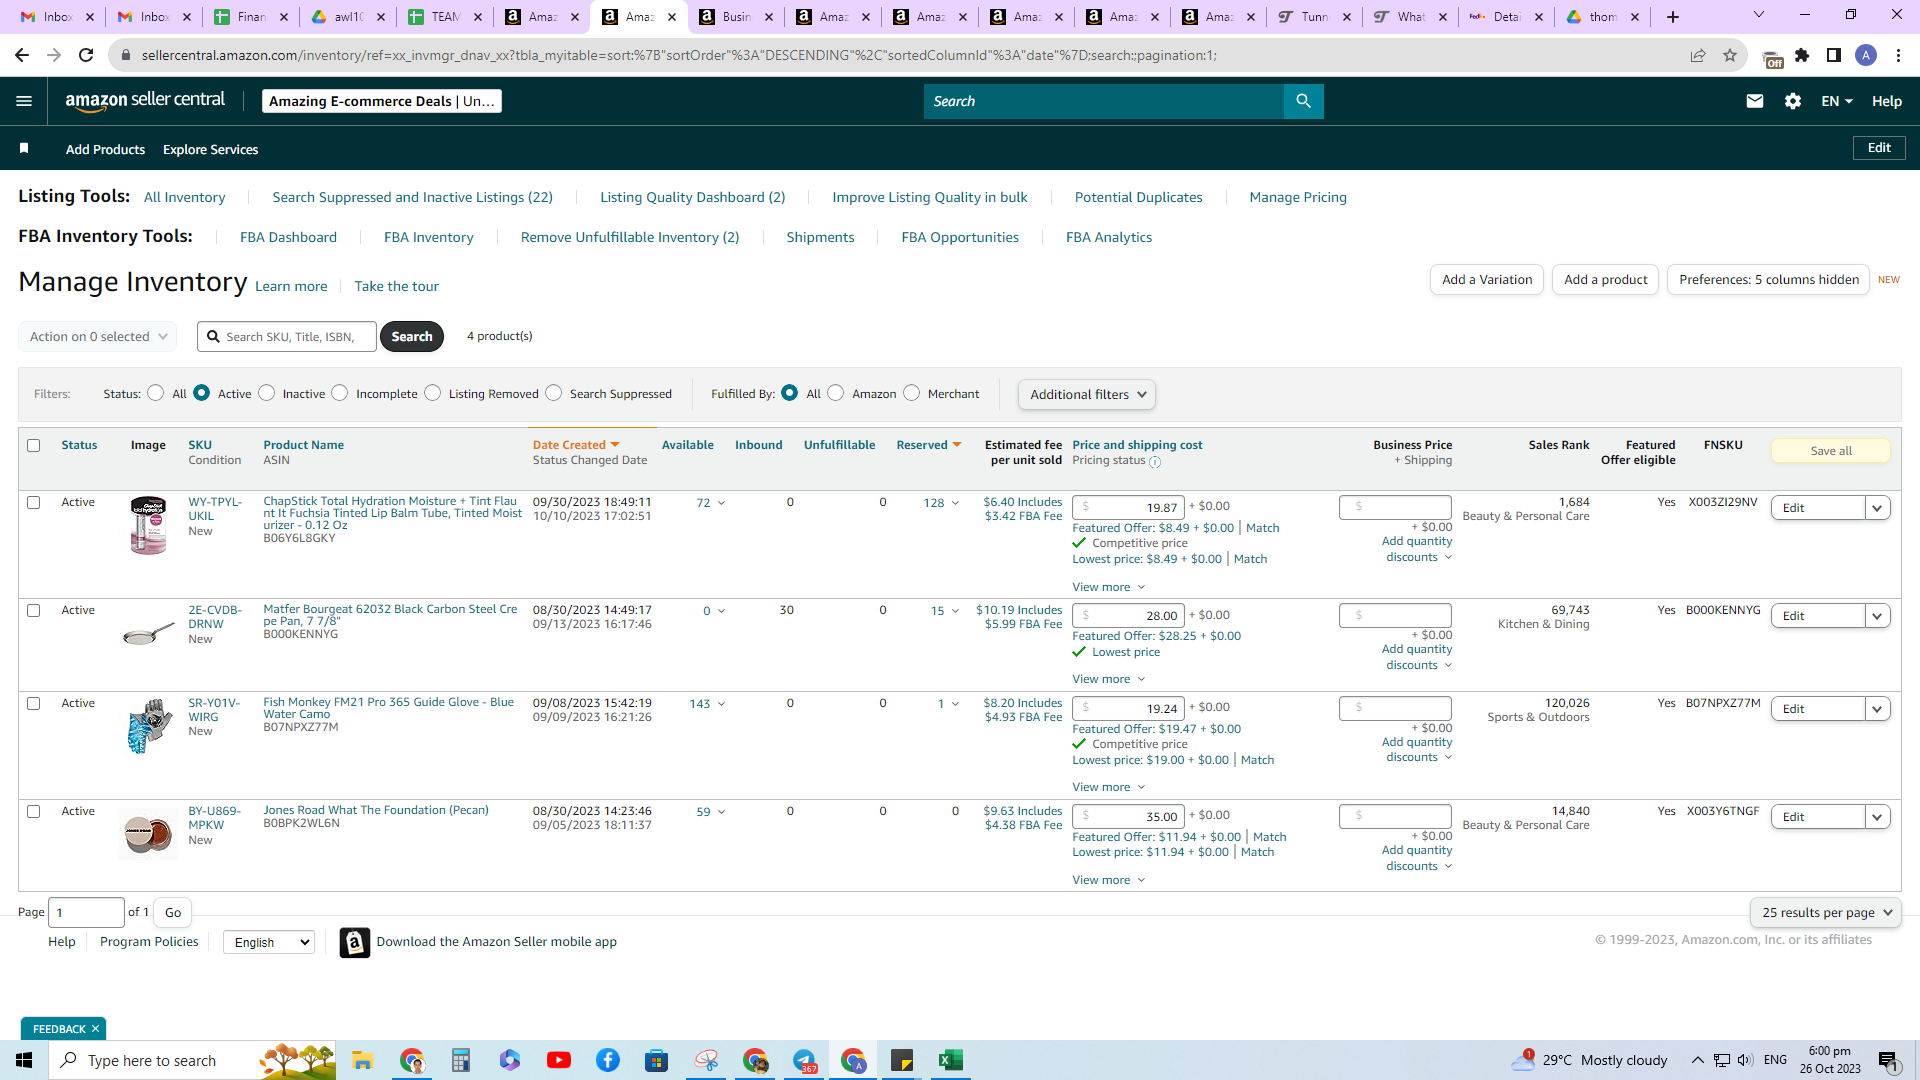Go back using browser back arrow

coord(22,55)
